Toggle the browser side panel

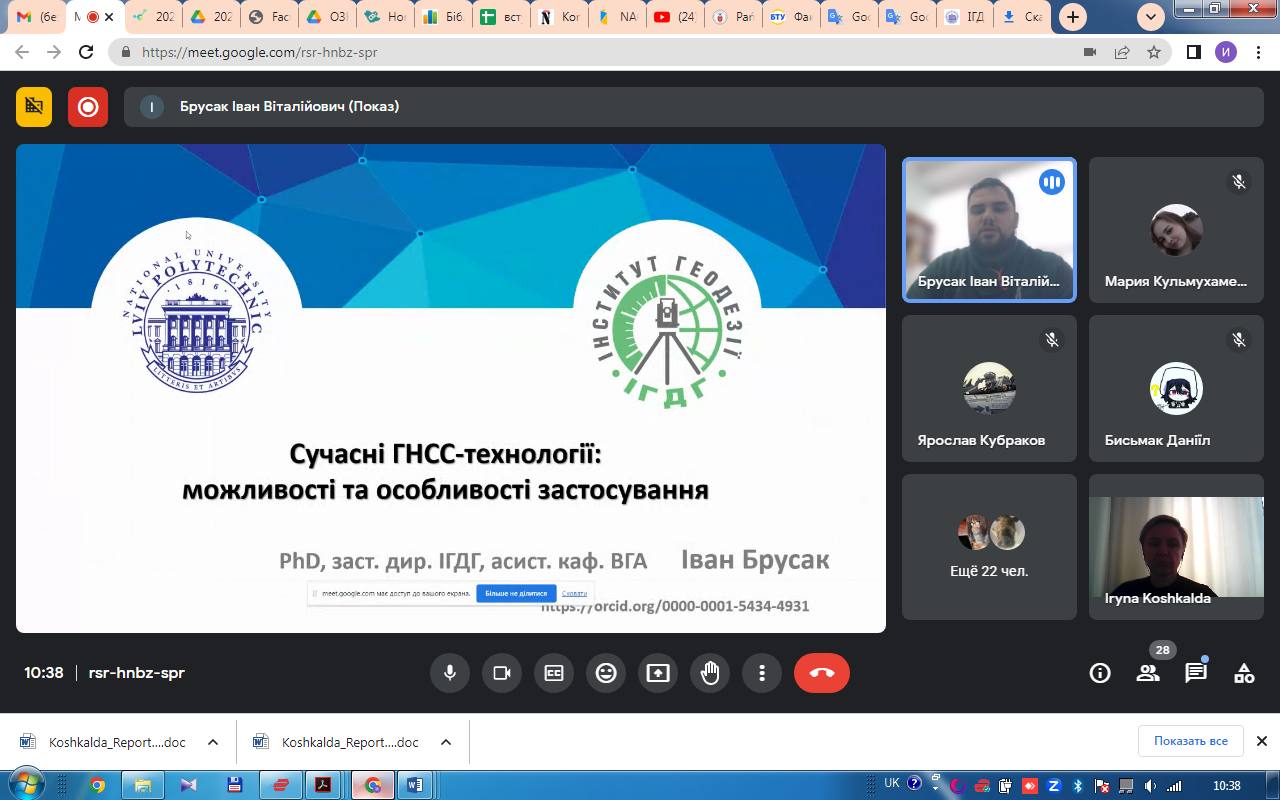pos(1193,52)
